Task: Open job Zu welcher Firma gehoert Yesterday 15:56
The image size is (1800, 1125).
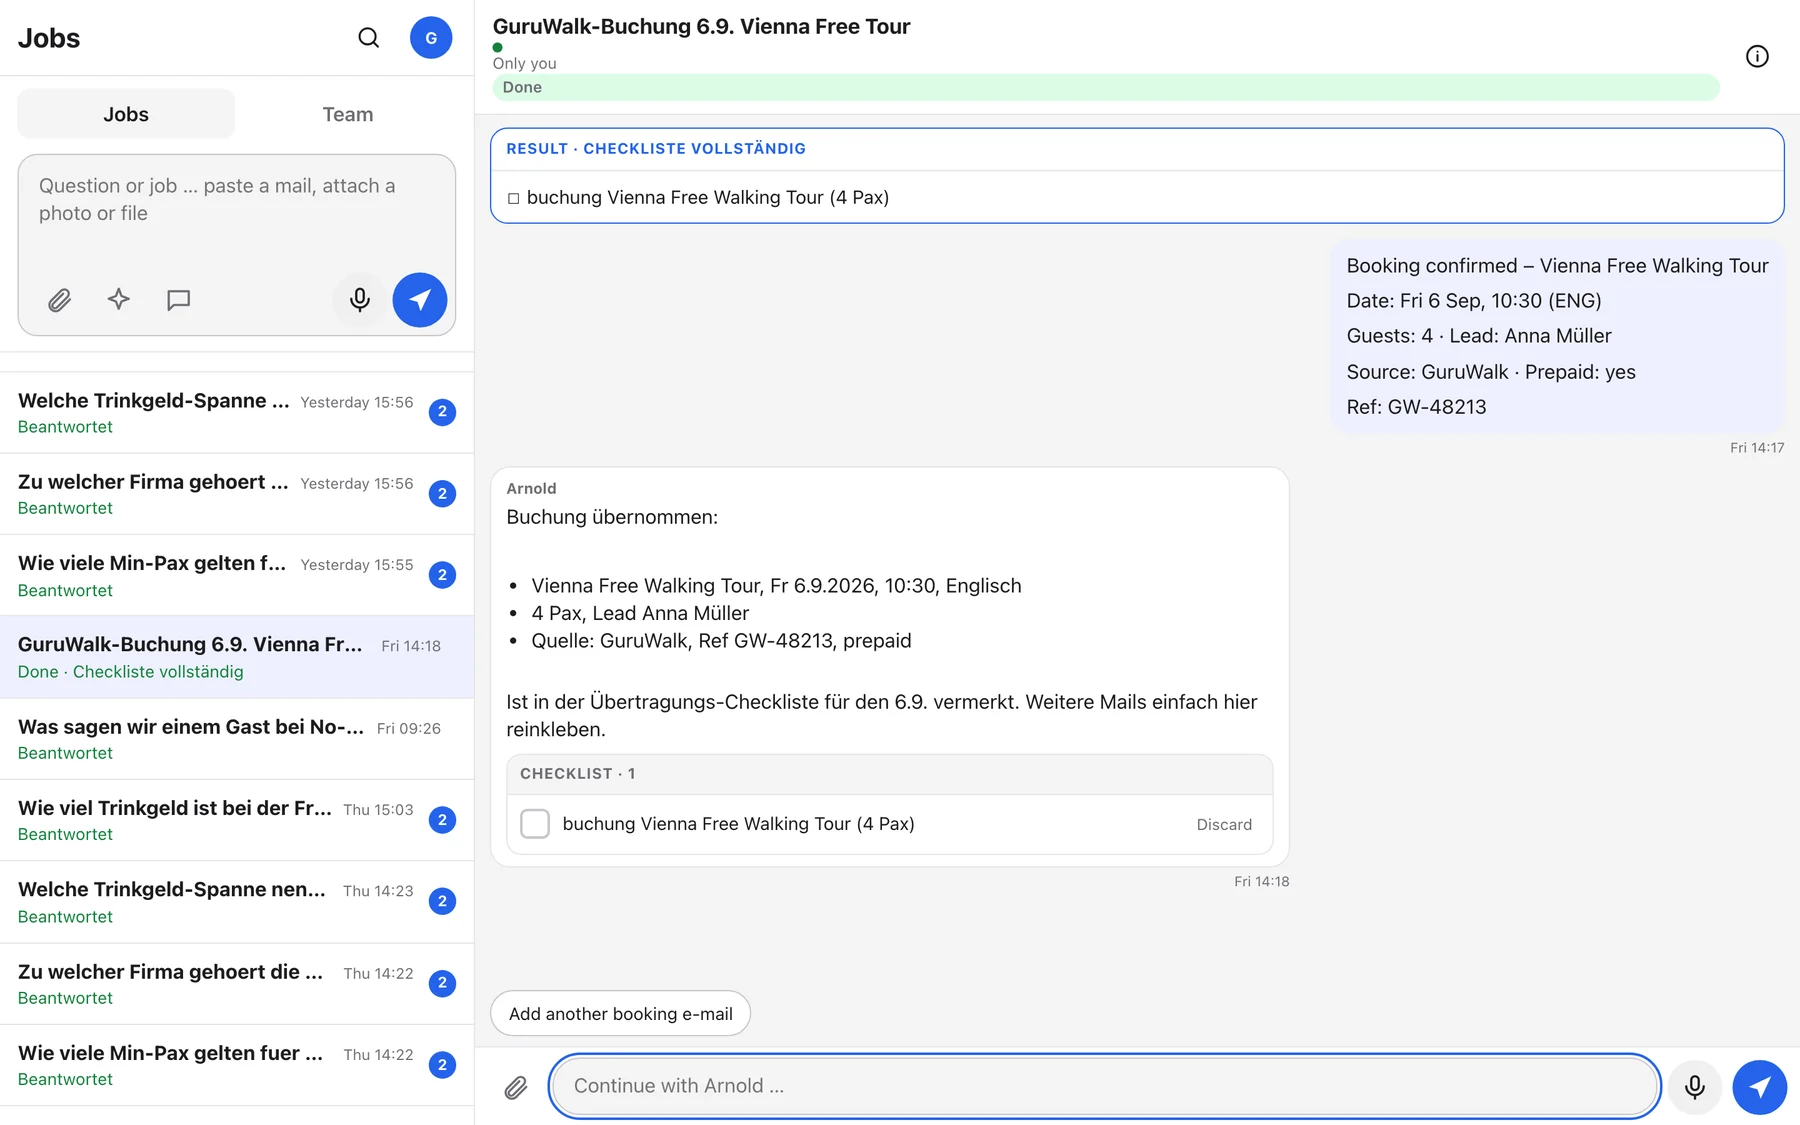Action: point(237,494)
